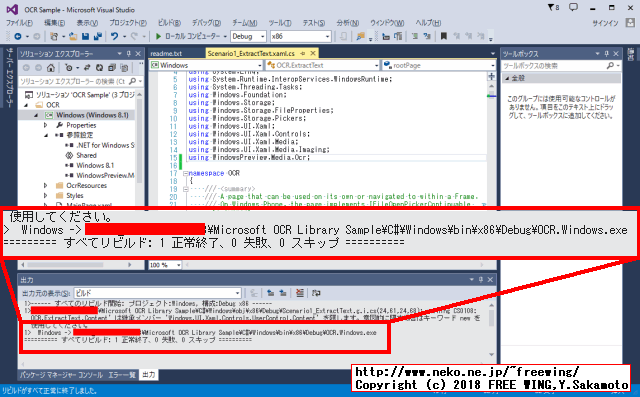This screenshot has width=640, height=397.
Task: Collapse the namespace OCR code block
Action: (186, 173)
